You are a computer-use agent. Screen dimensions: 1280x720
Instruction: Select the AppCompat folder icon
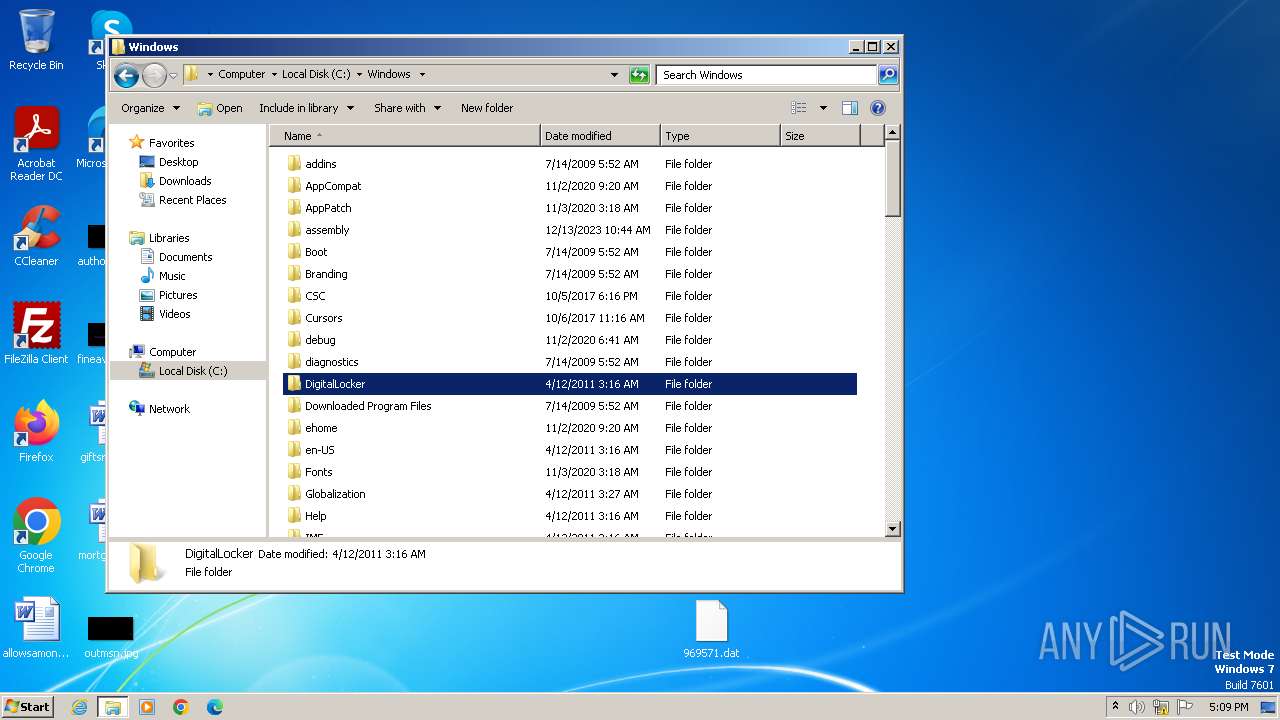pyautogui.click(x=294, y=186)
